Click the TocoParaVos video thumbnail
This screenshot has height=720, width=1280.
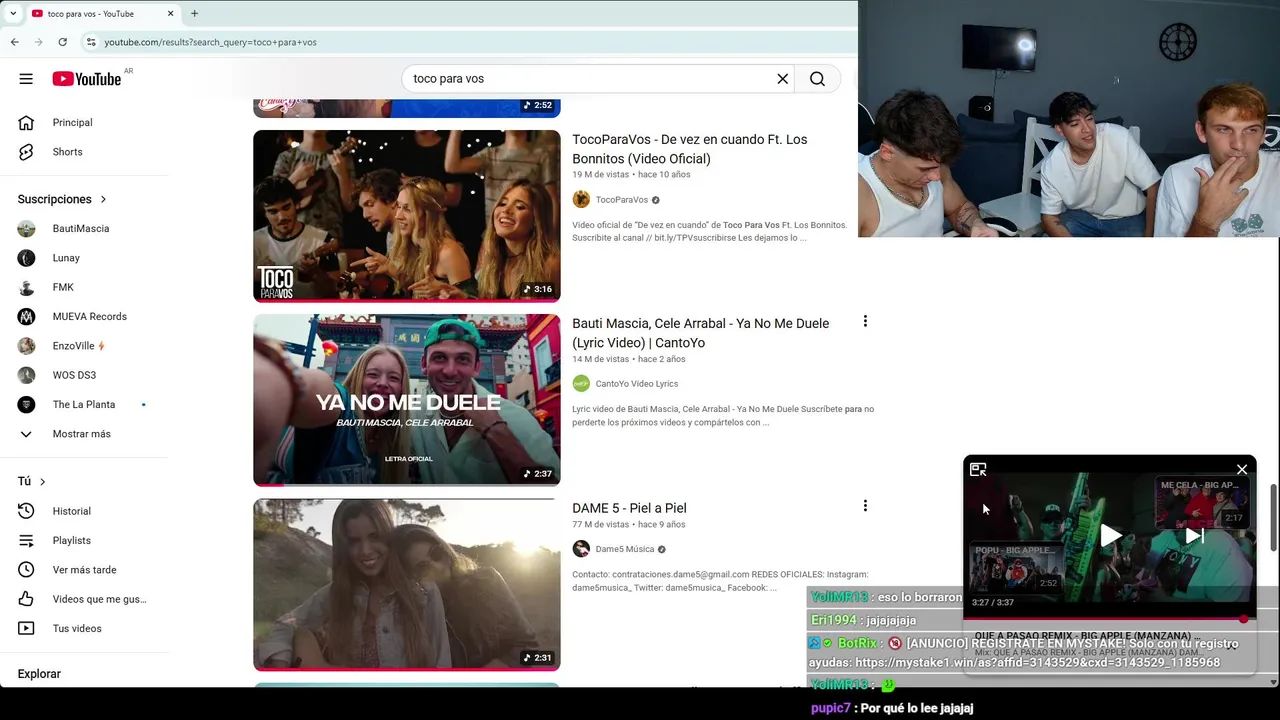pyautogui.click(x=406, y=216)
